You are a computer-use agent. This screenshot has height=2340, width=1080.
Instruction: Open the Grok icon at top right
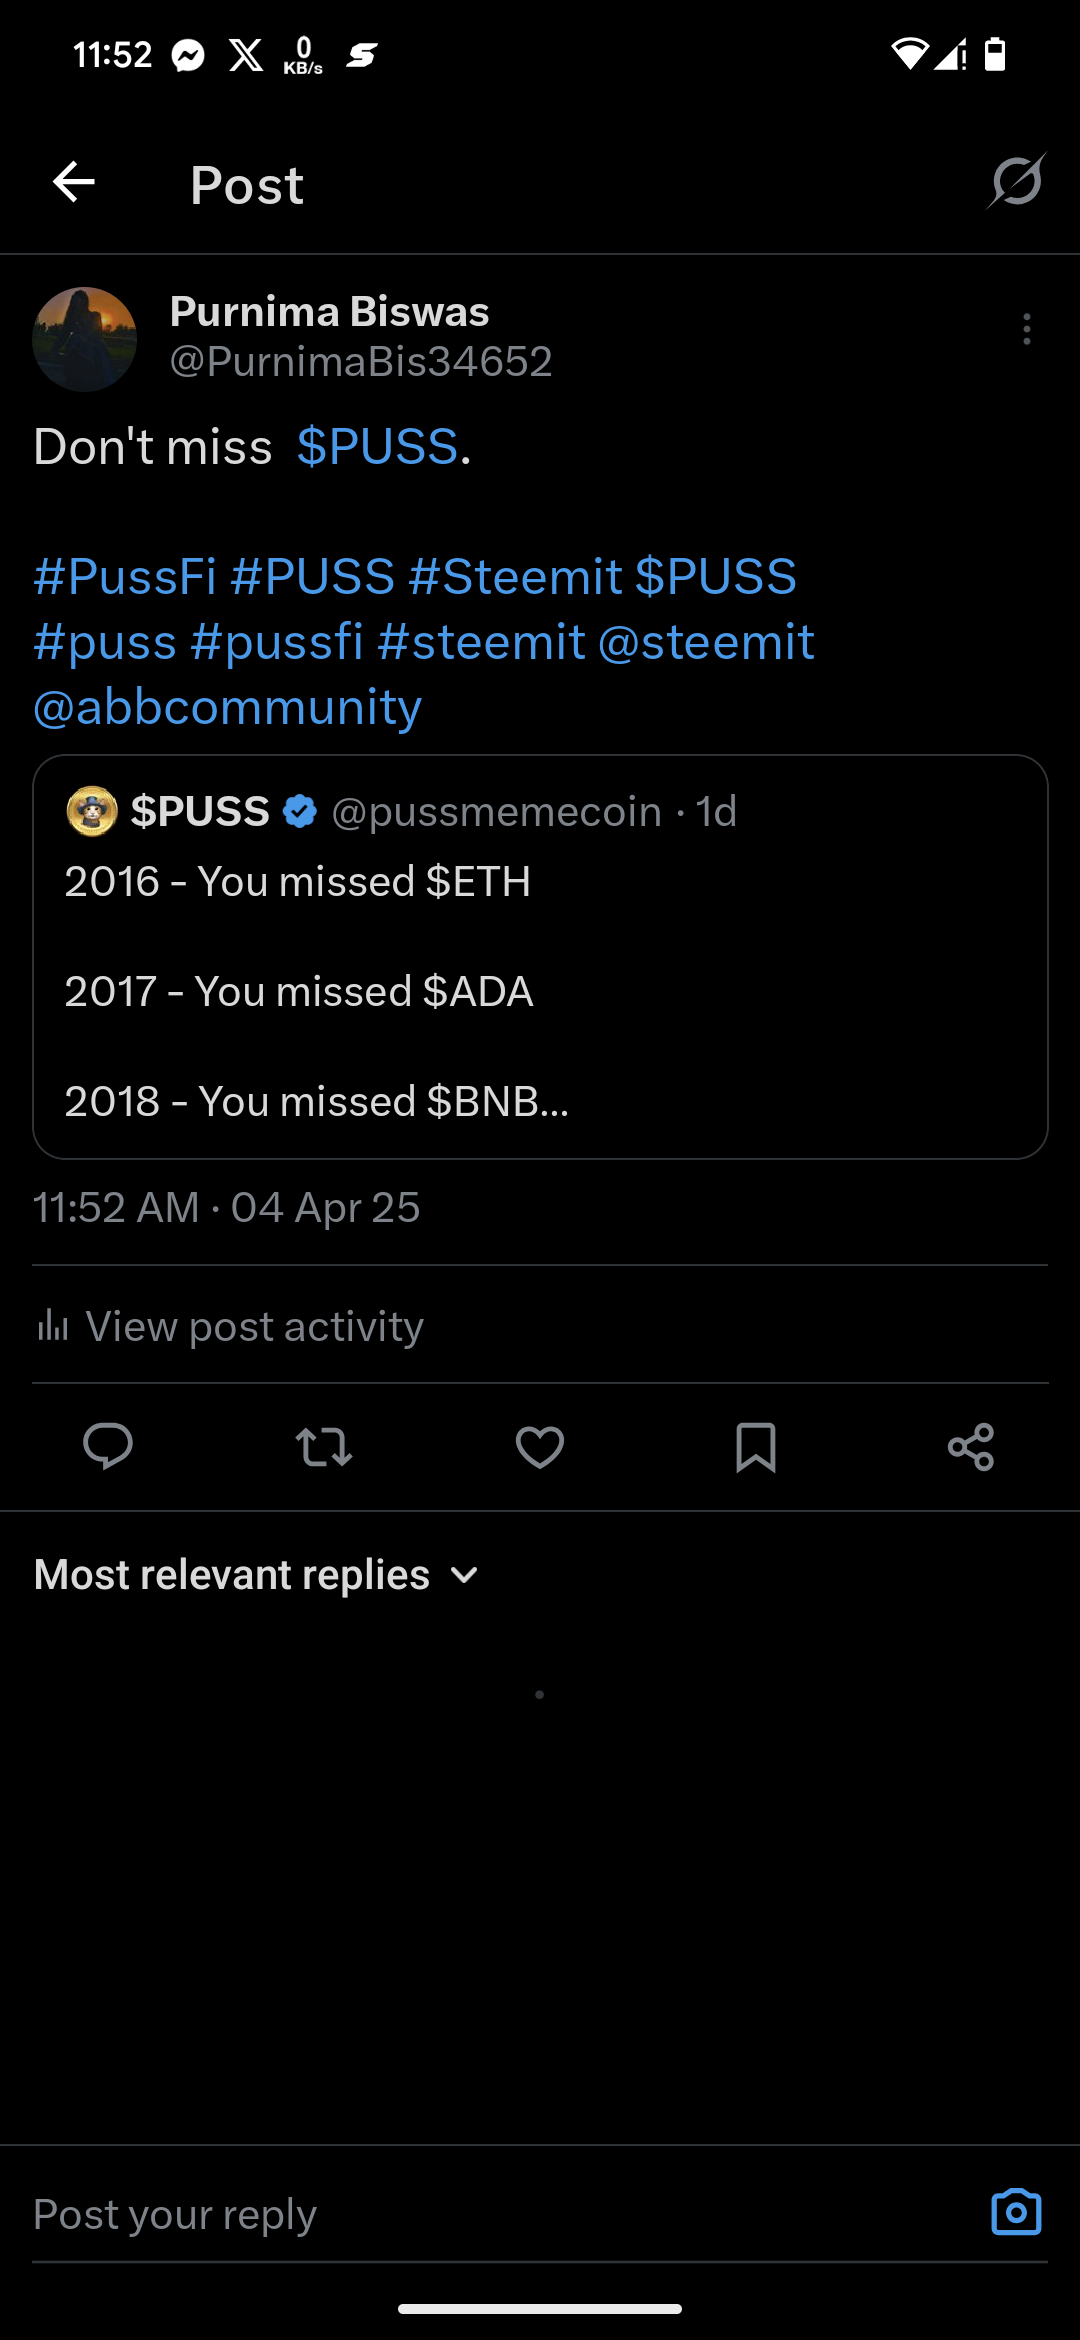[1016, 182]
